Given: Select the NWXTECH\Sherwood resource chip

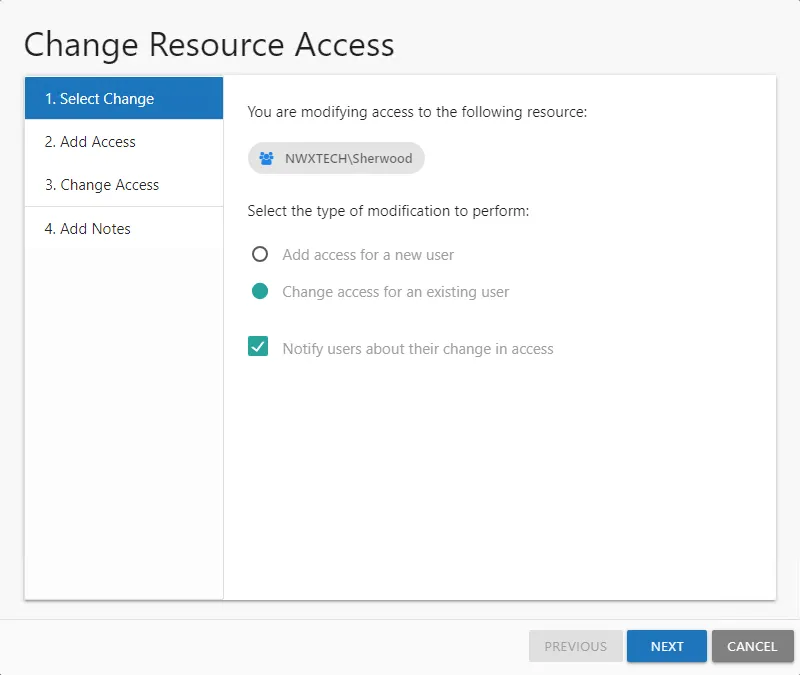Looking at the screenshot, I should 336,158.
